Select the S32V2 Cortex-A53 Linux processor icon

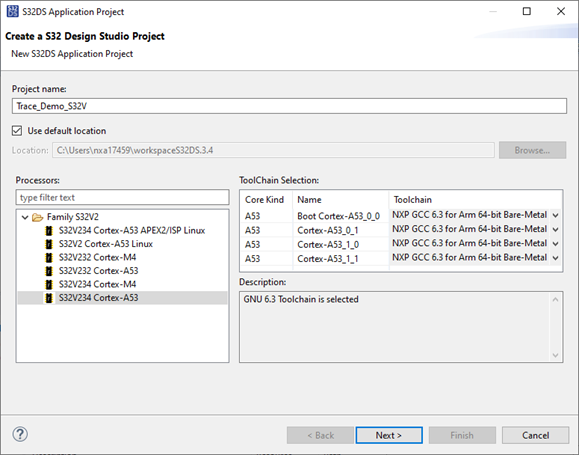click(49, 244)
